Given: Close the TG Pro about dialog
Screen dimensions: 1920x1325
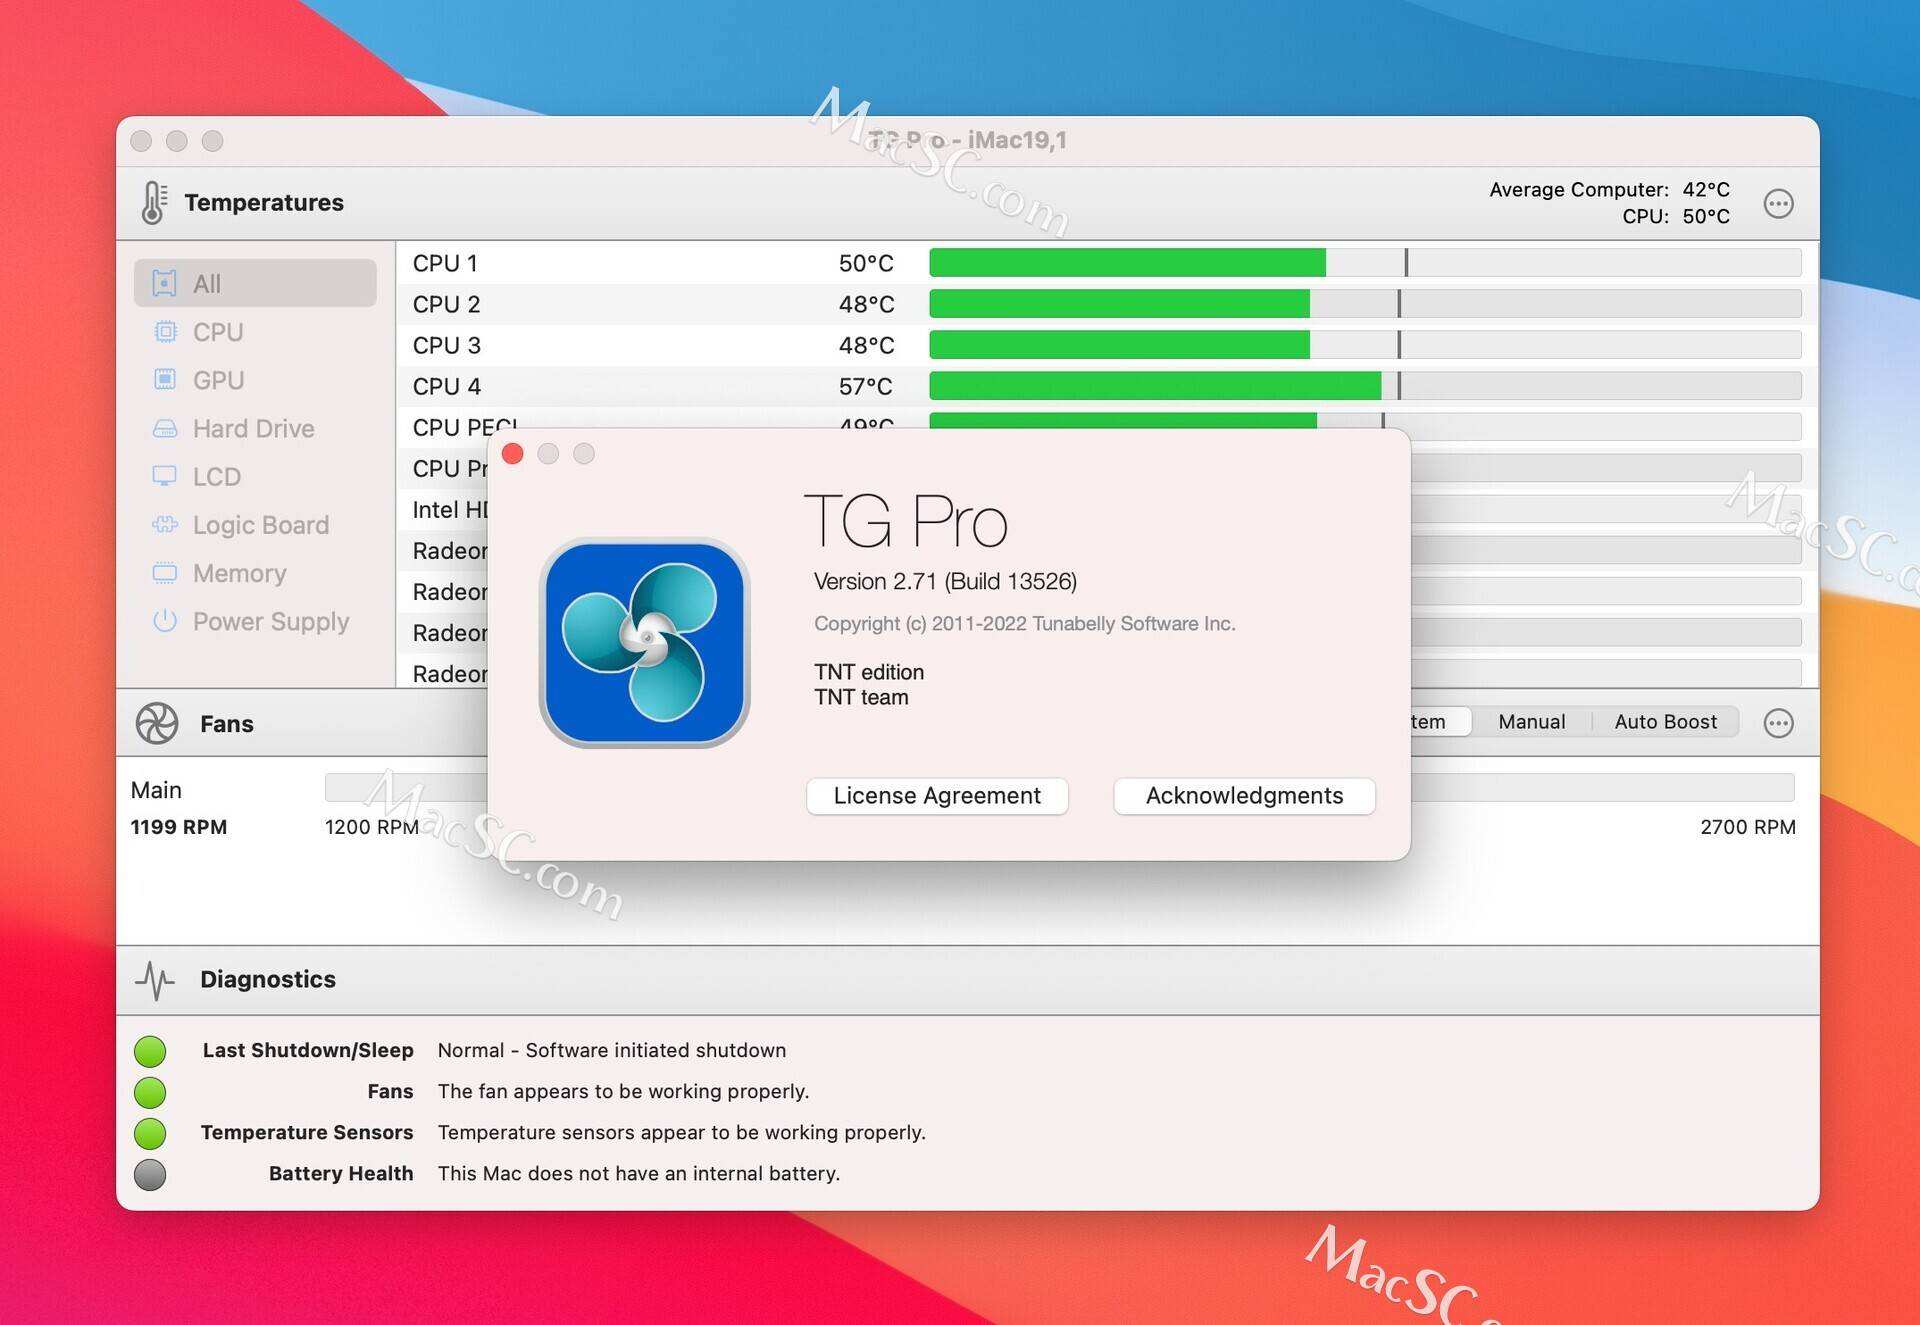Looking at the screenshot, I should click(x=513, y=454).
